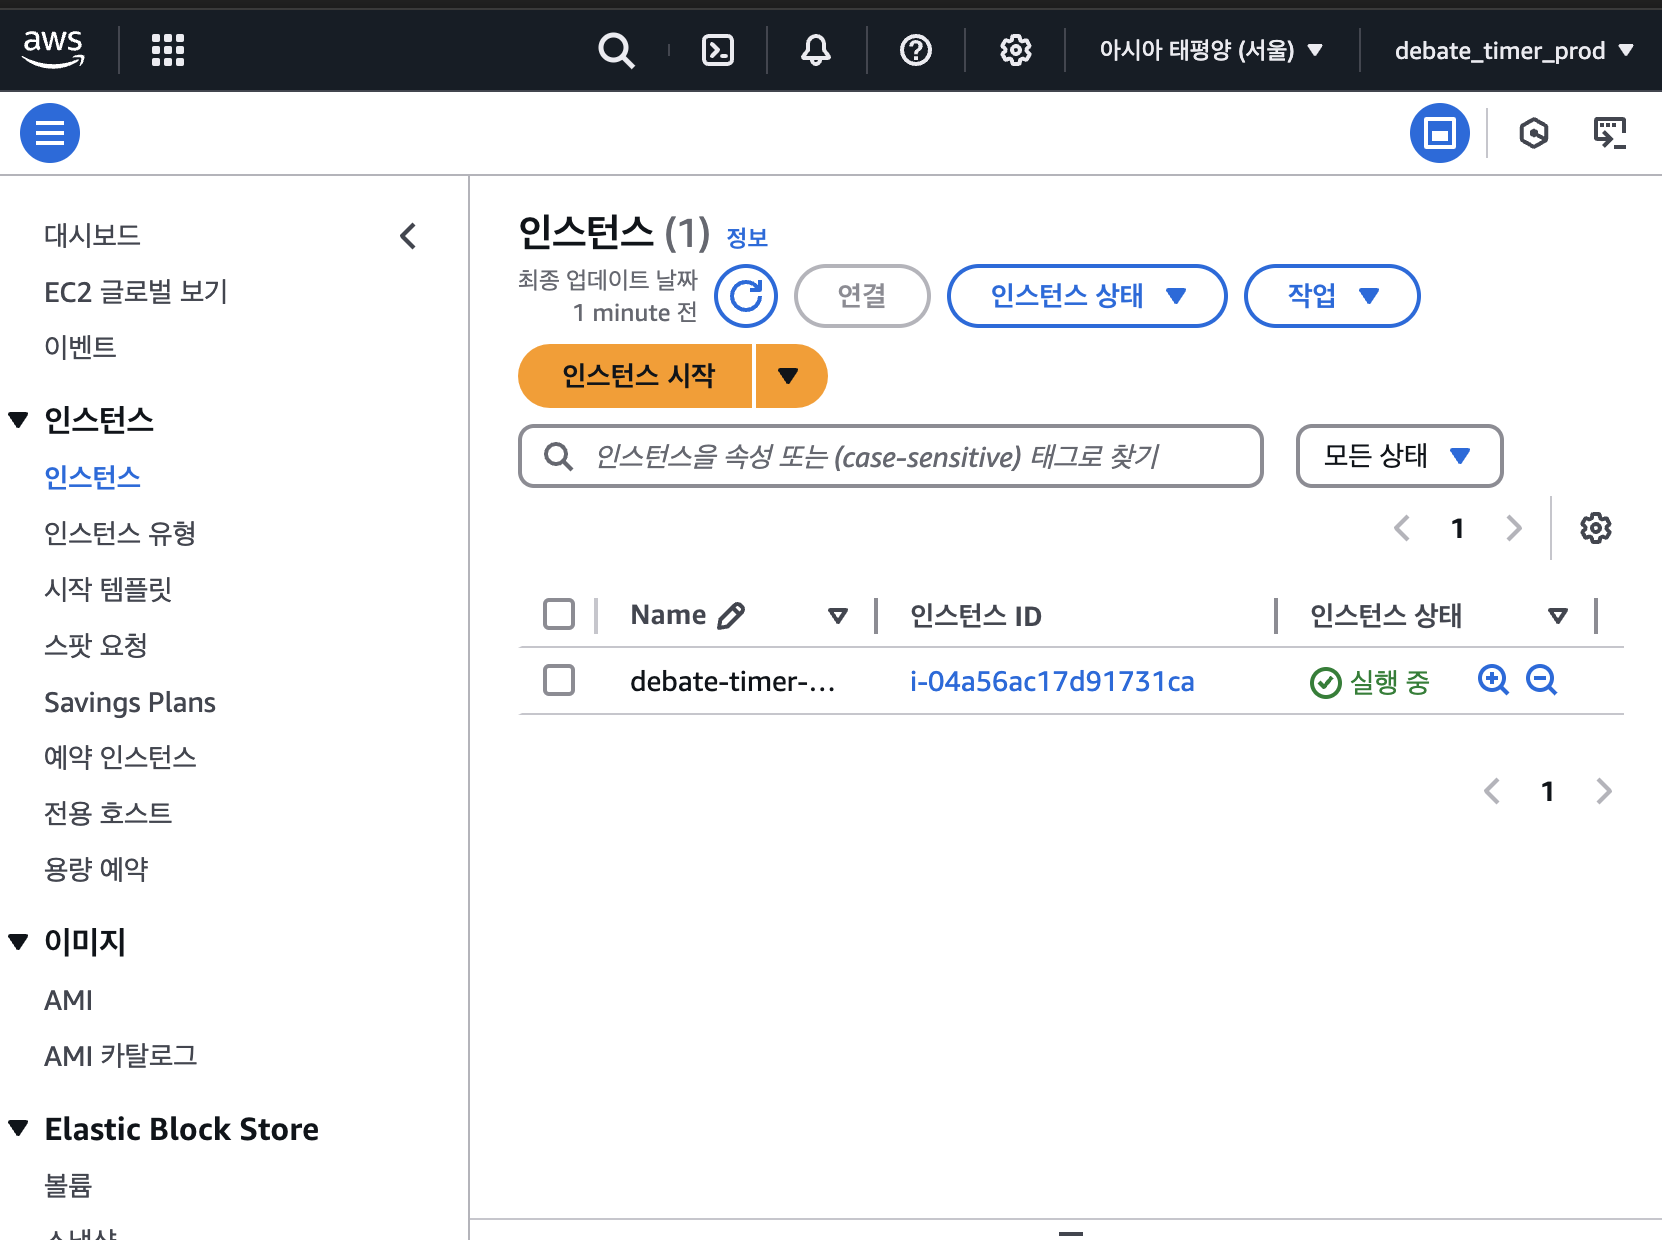Click the 인스턴스 시작 launch button
This screenshot has height=1240, width=1662.
(x=635, y=376)
